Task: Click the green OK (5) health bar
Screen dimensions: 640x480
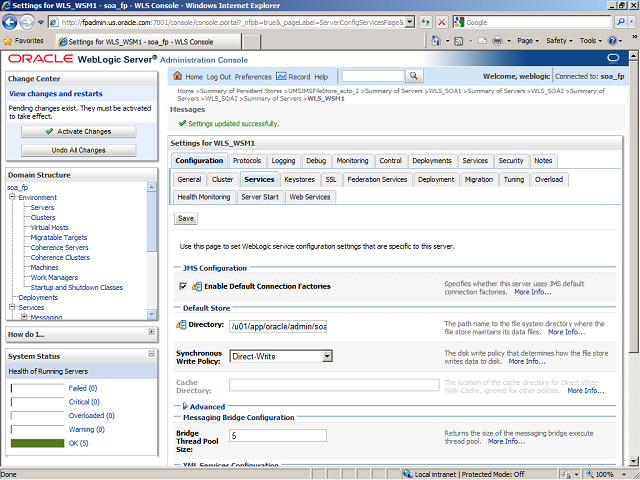Action: [37, 443]
